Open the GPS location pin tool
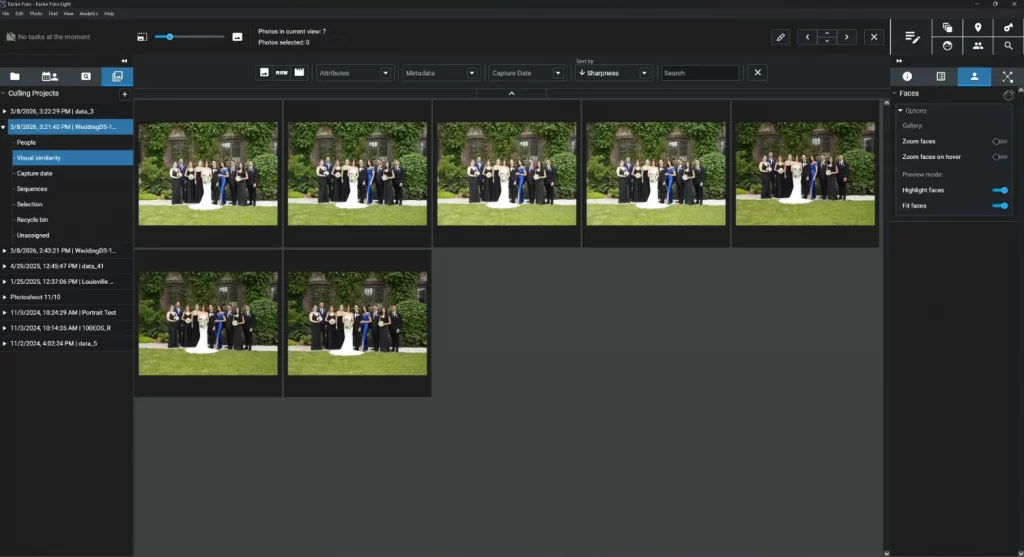 pos(977,28)
